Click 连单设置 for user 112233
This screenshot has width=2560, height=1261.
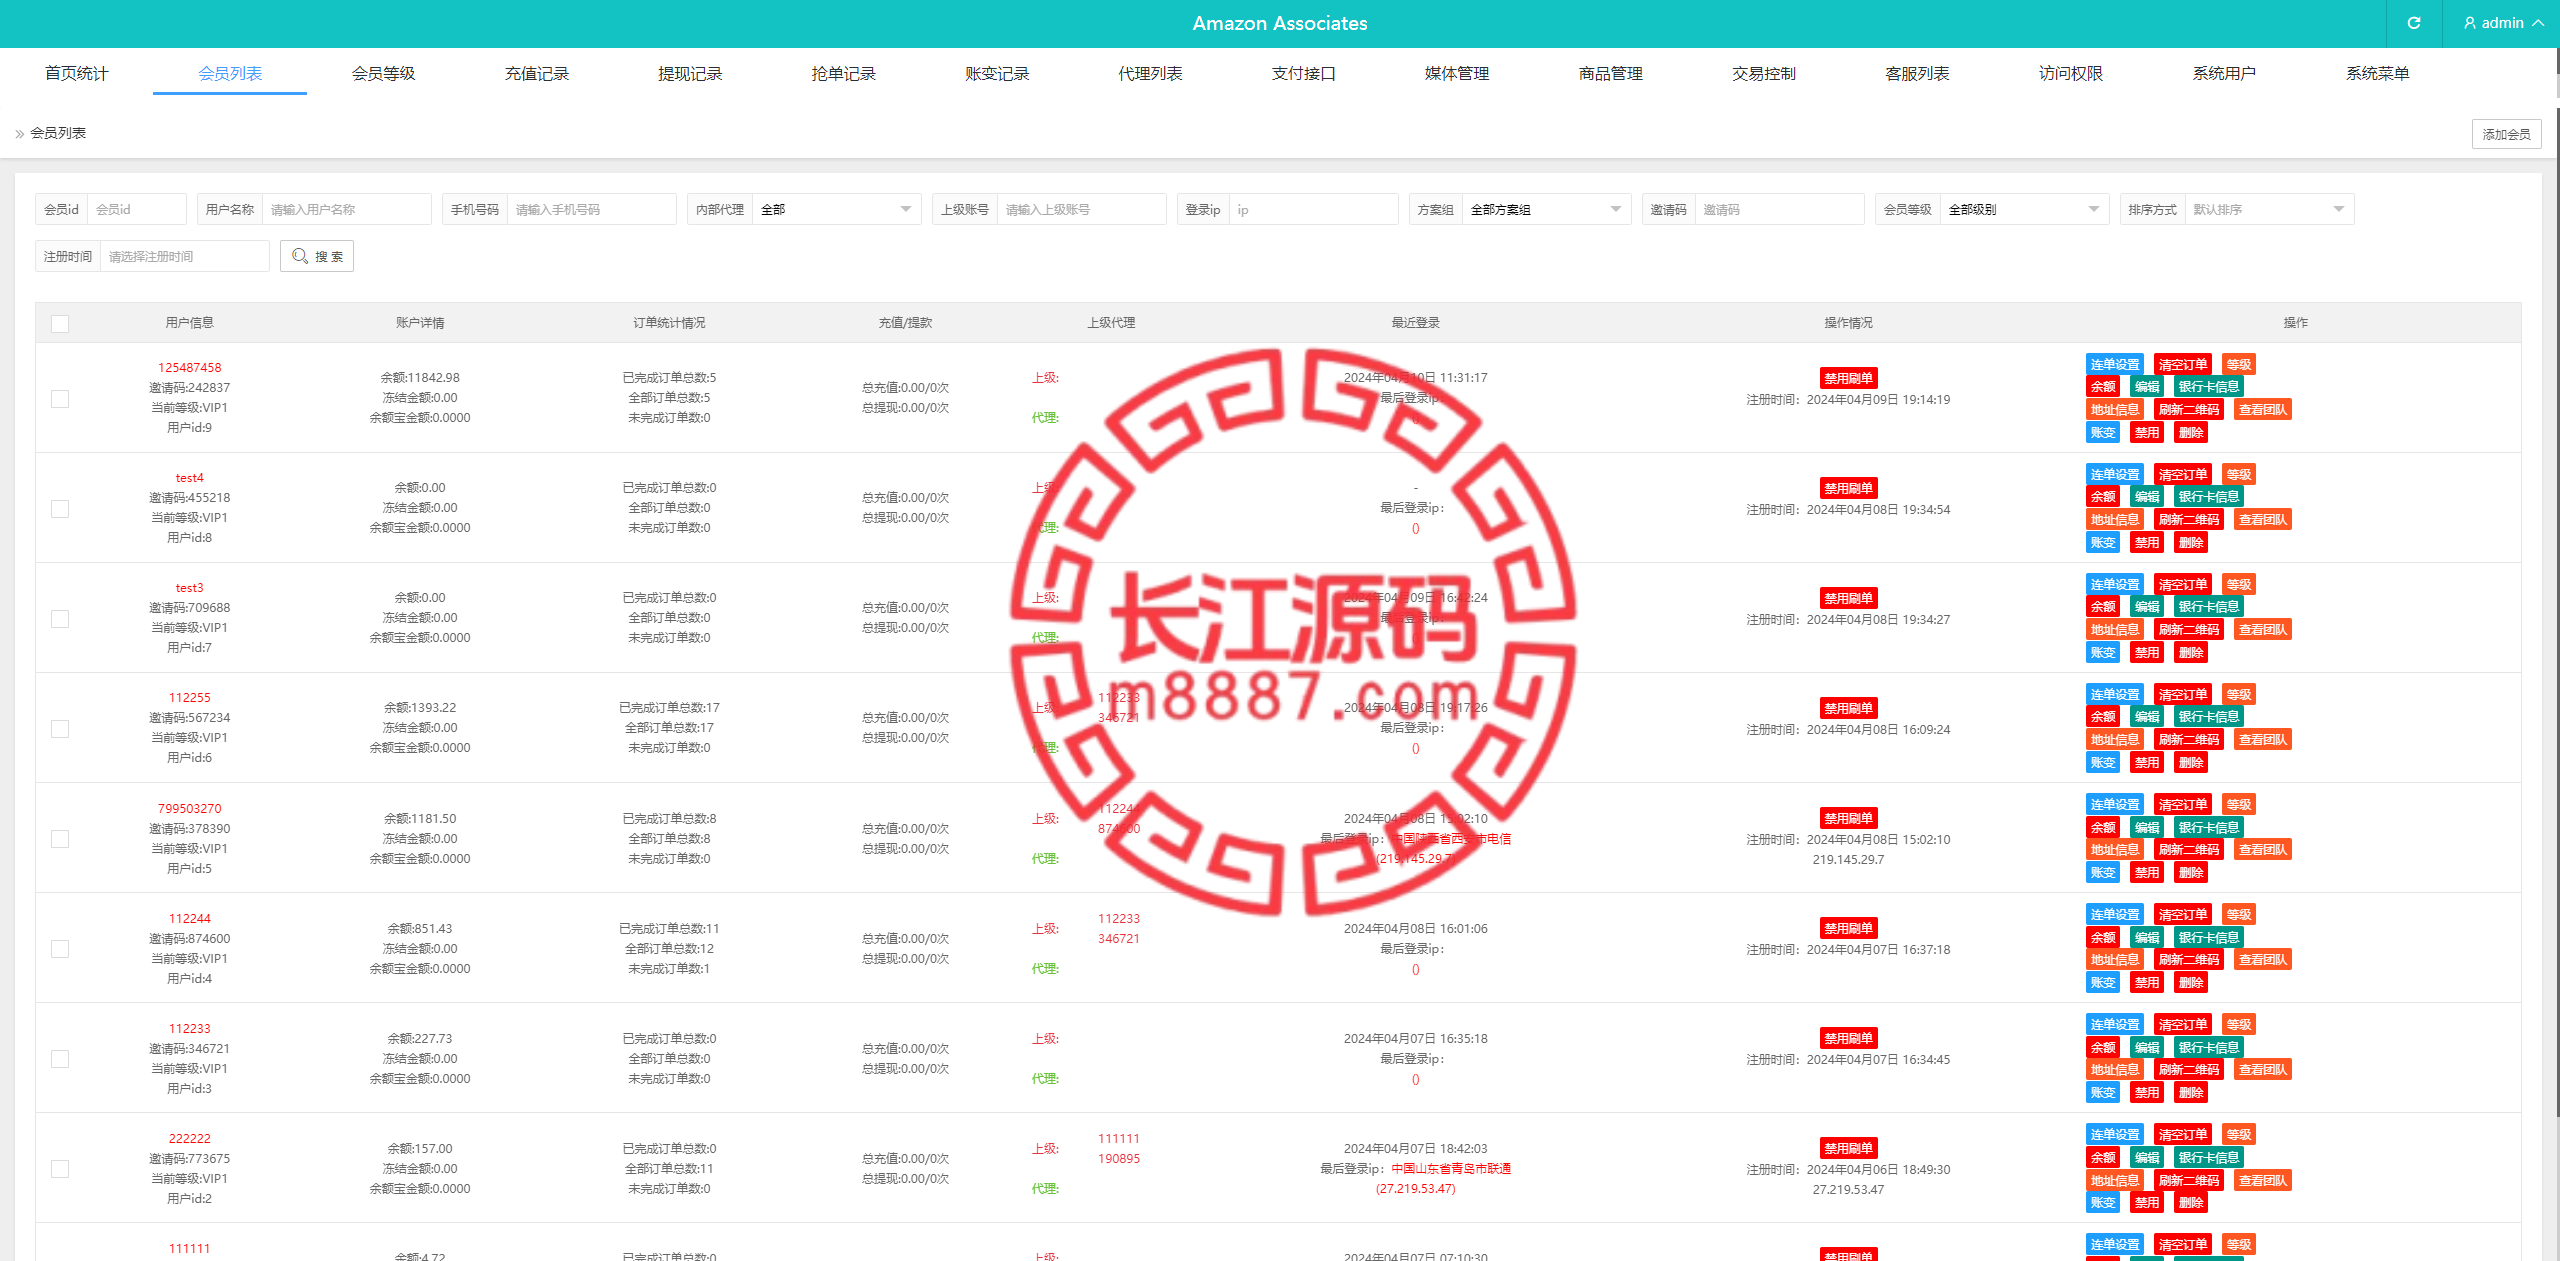[2115, 1025]
